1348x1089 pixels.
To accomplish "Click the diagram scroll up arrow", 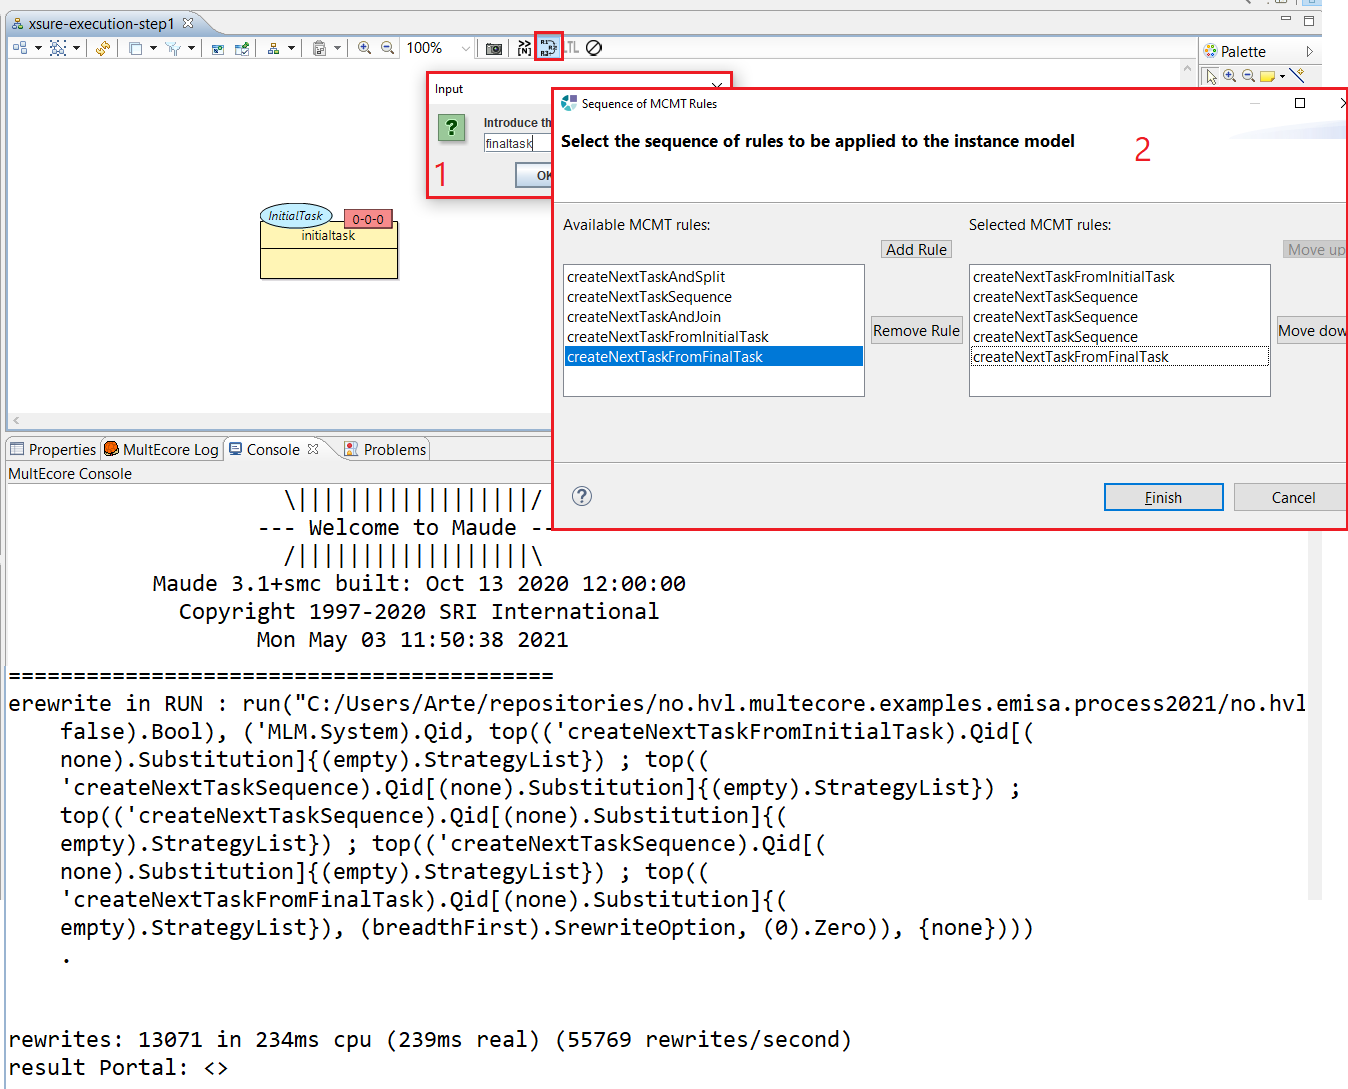I will [x=1187, y=70].
